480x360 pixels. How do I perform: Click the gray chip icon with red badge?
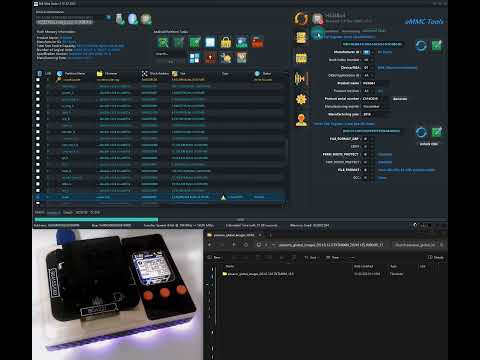(x=318, y=19)
